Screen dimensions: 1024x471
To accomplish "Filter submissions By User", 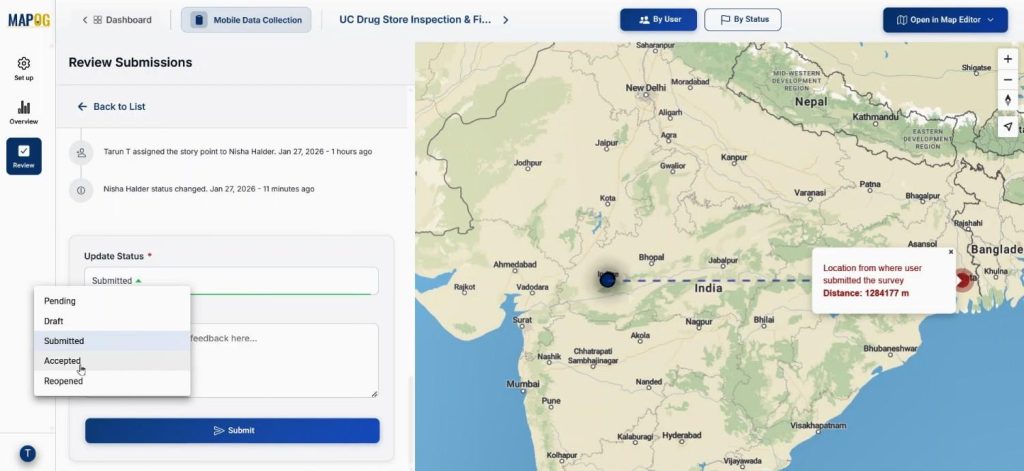I will pos(658,20).
